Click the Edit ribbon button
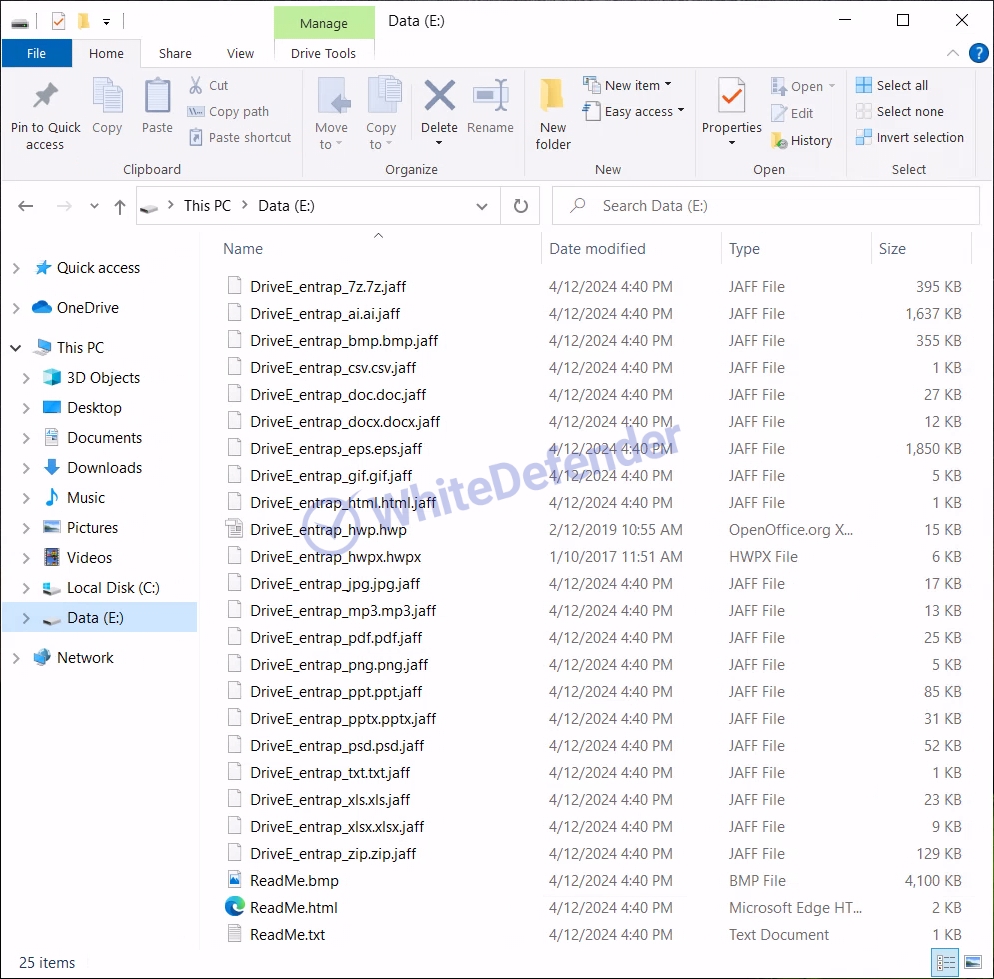This screenshot has width=994, height=979. click(792, 113)
